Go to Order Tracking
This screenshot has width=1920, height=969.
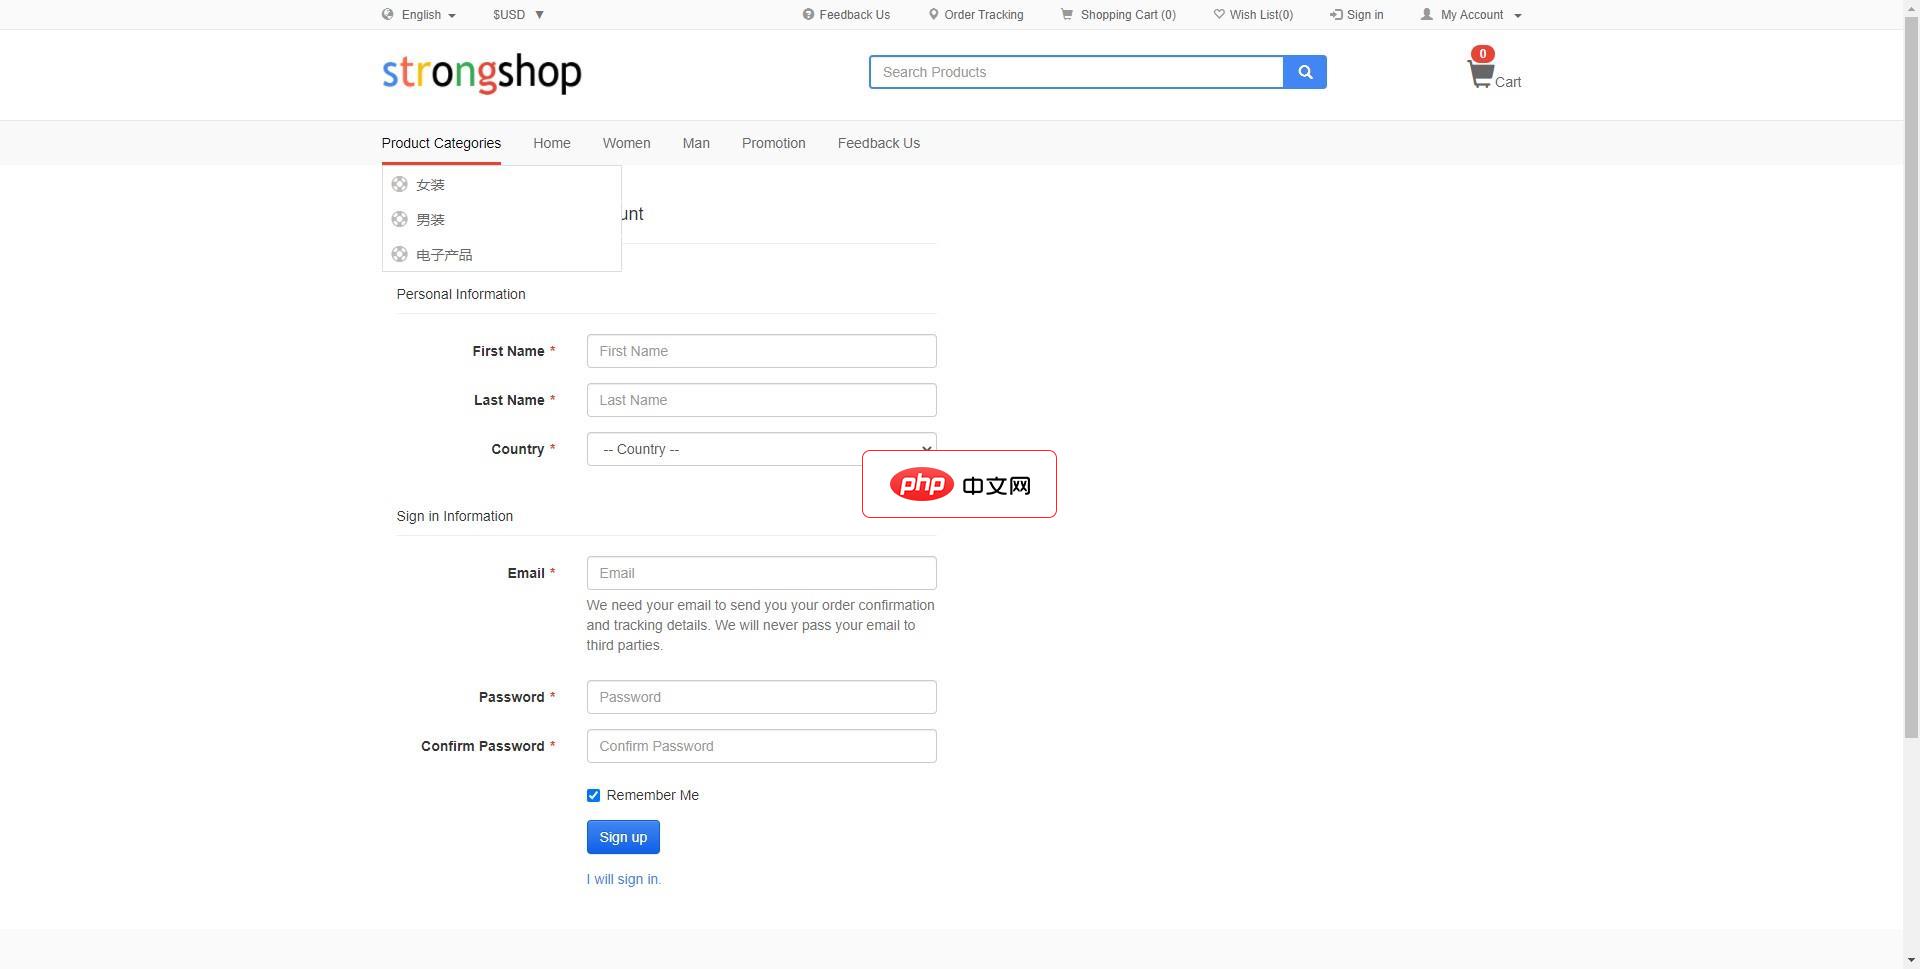[983, 15]
